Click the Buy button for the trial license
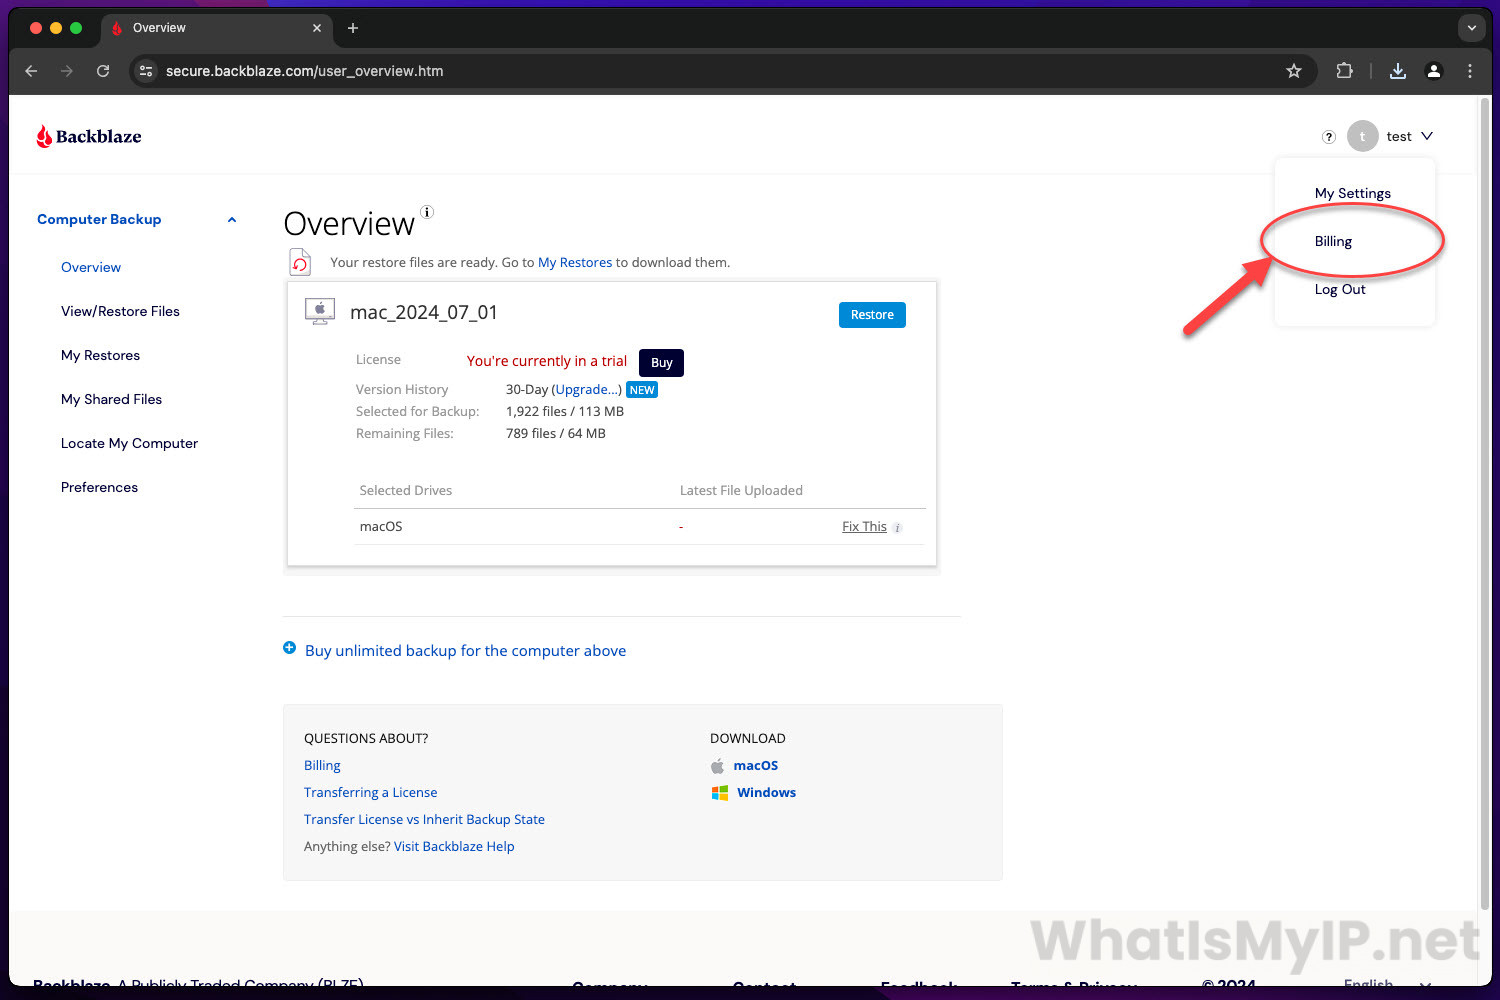 (661, 362)
